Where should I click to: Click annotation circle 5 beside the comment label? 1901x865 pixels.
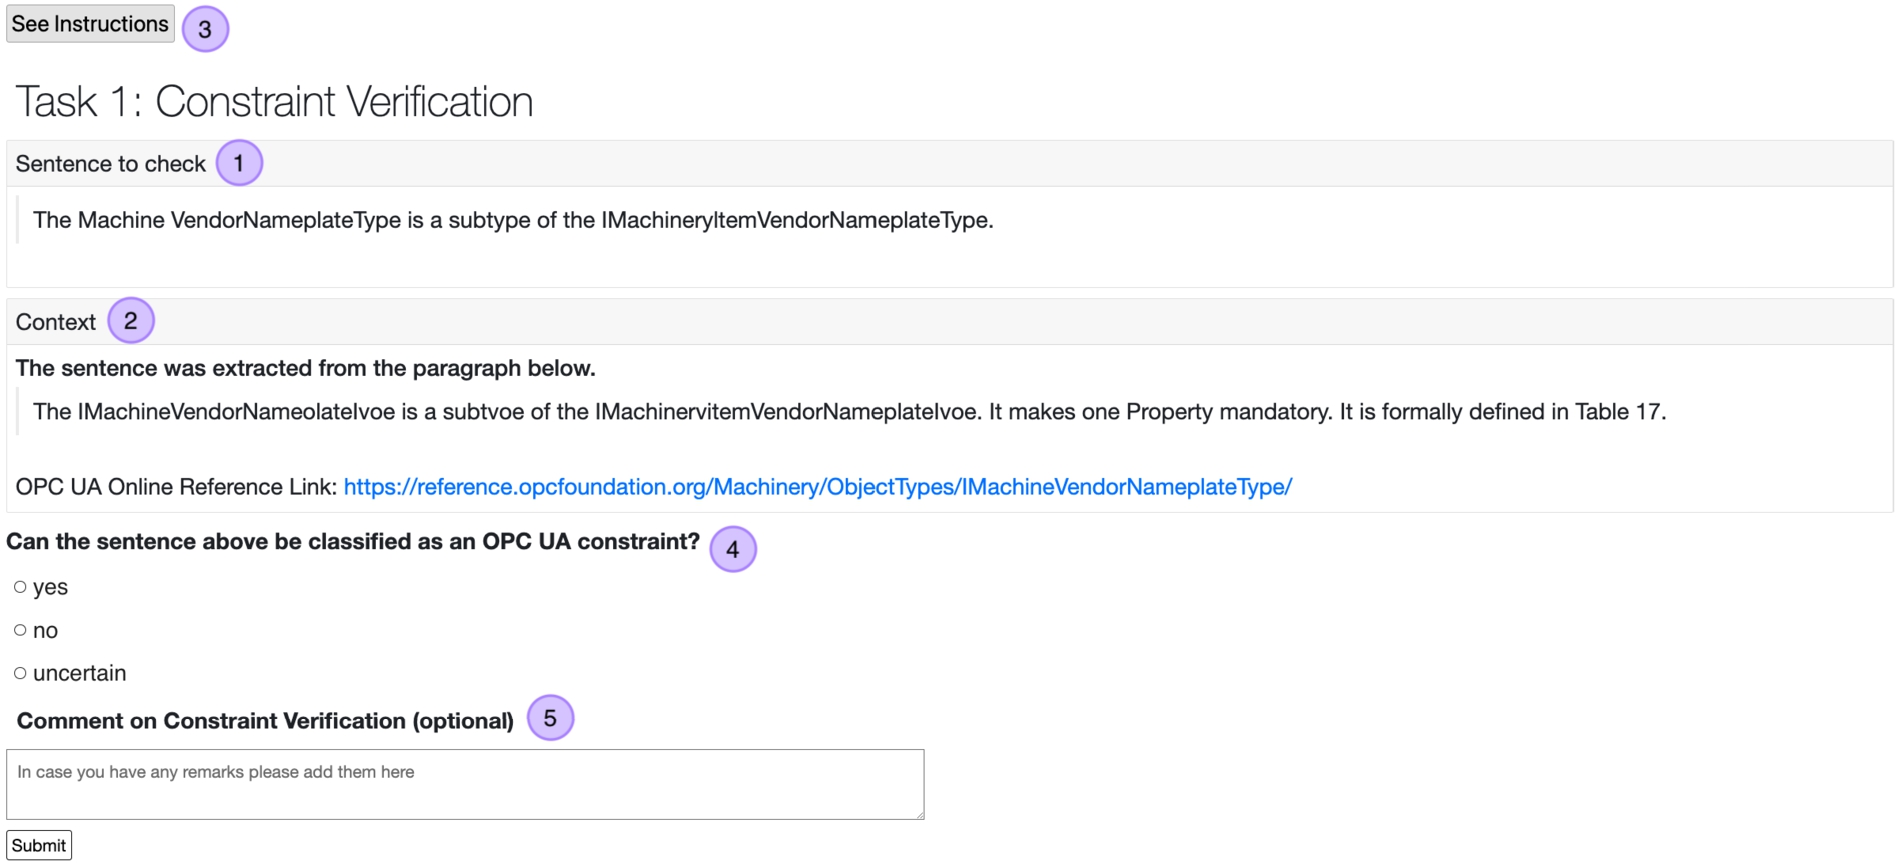[550, 718]
